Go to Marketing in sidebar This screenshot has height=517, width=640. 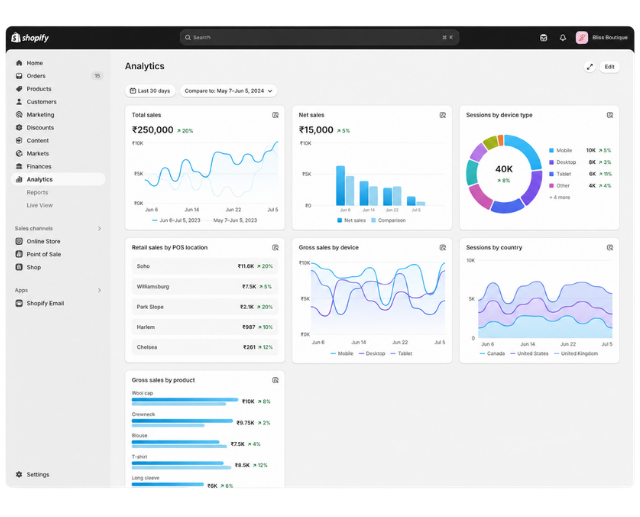(40, 115)
